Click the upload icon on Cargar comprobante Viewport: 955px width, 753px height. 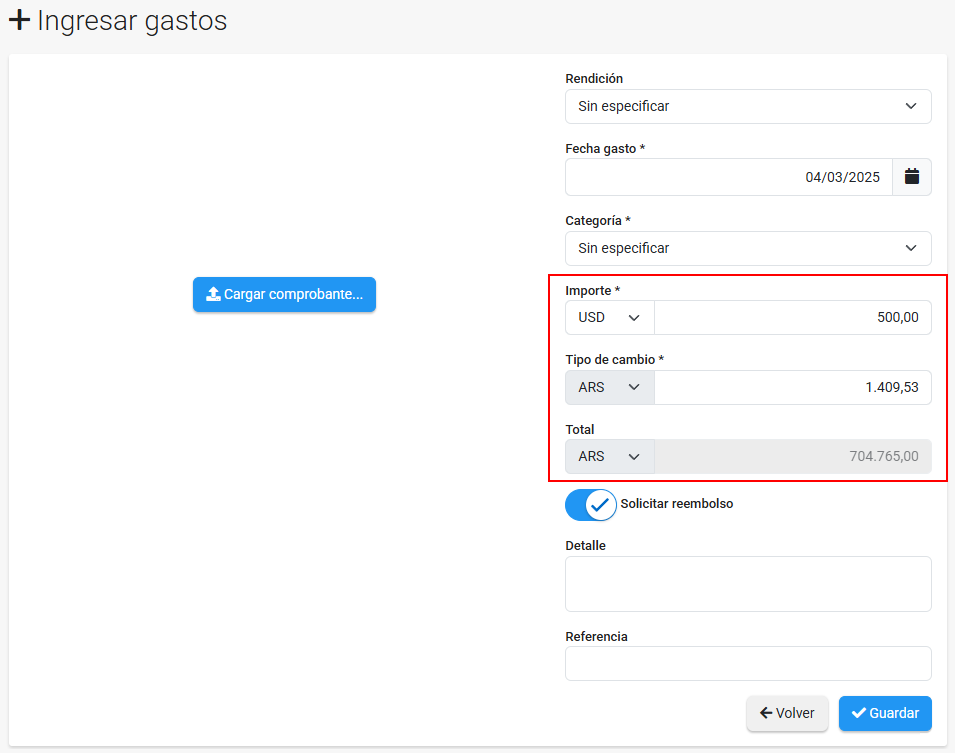(213, 295)
